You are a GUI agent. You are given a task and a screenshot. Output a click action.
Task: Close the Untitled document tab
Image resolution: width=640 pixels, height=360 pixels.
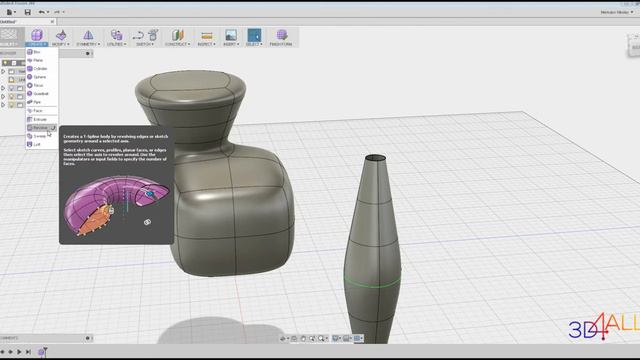coord(52,22)
